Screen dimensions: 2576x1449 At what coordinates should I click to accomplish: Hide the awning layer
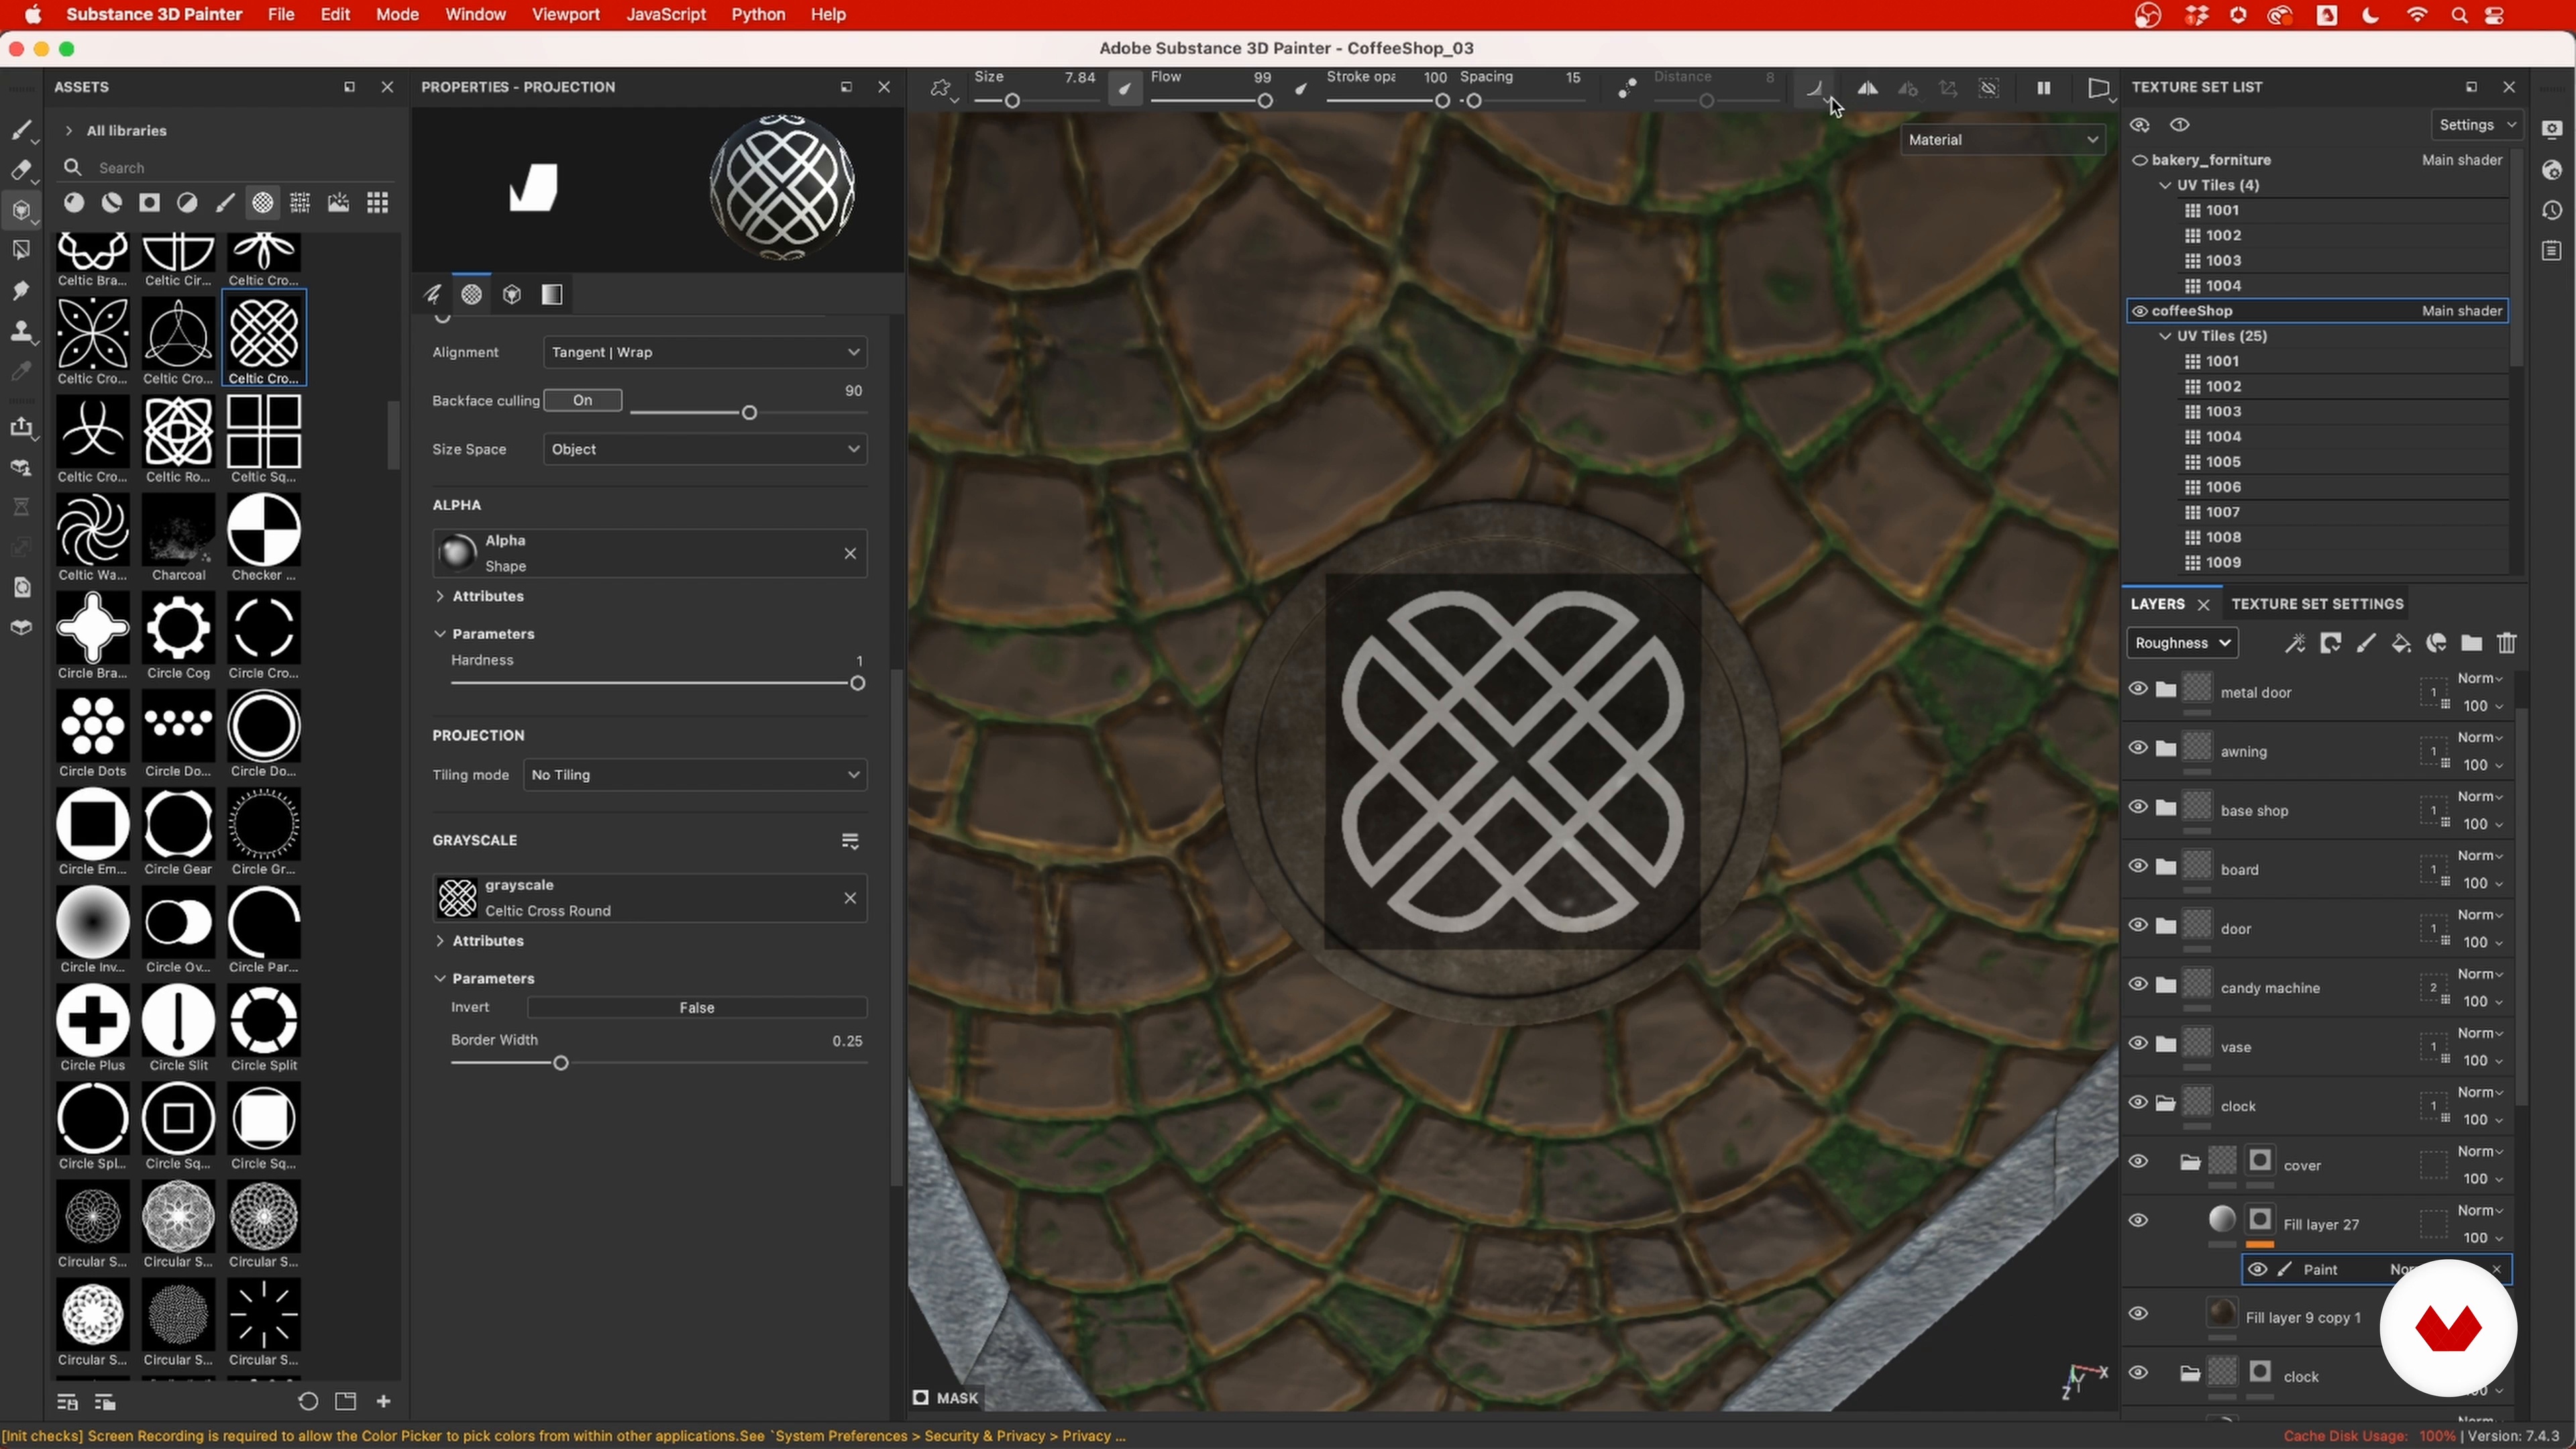(2138, 748)
